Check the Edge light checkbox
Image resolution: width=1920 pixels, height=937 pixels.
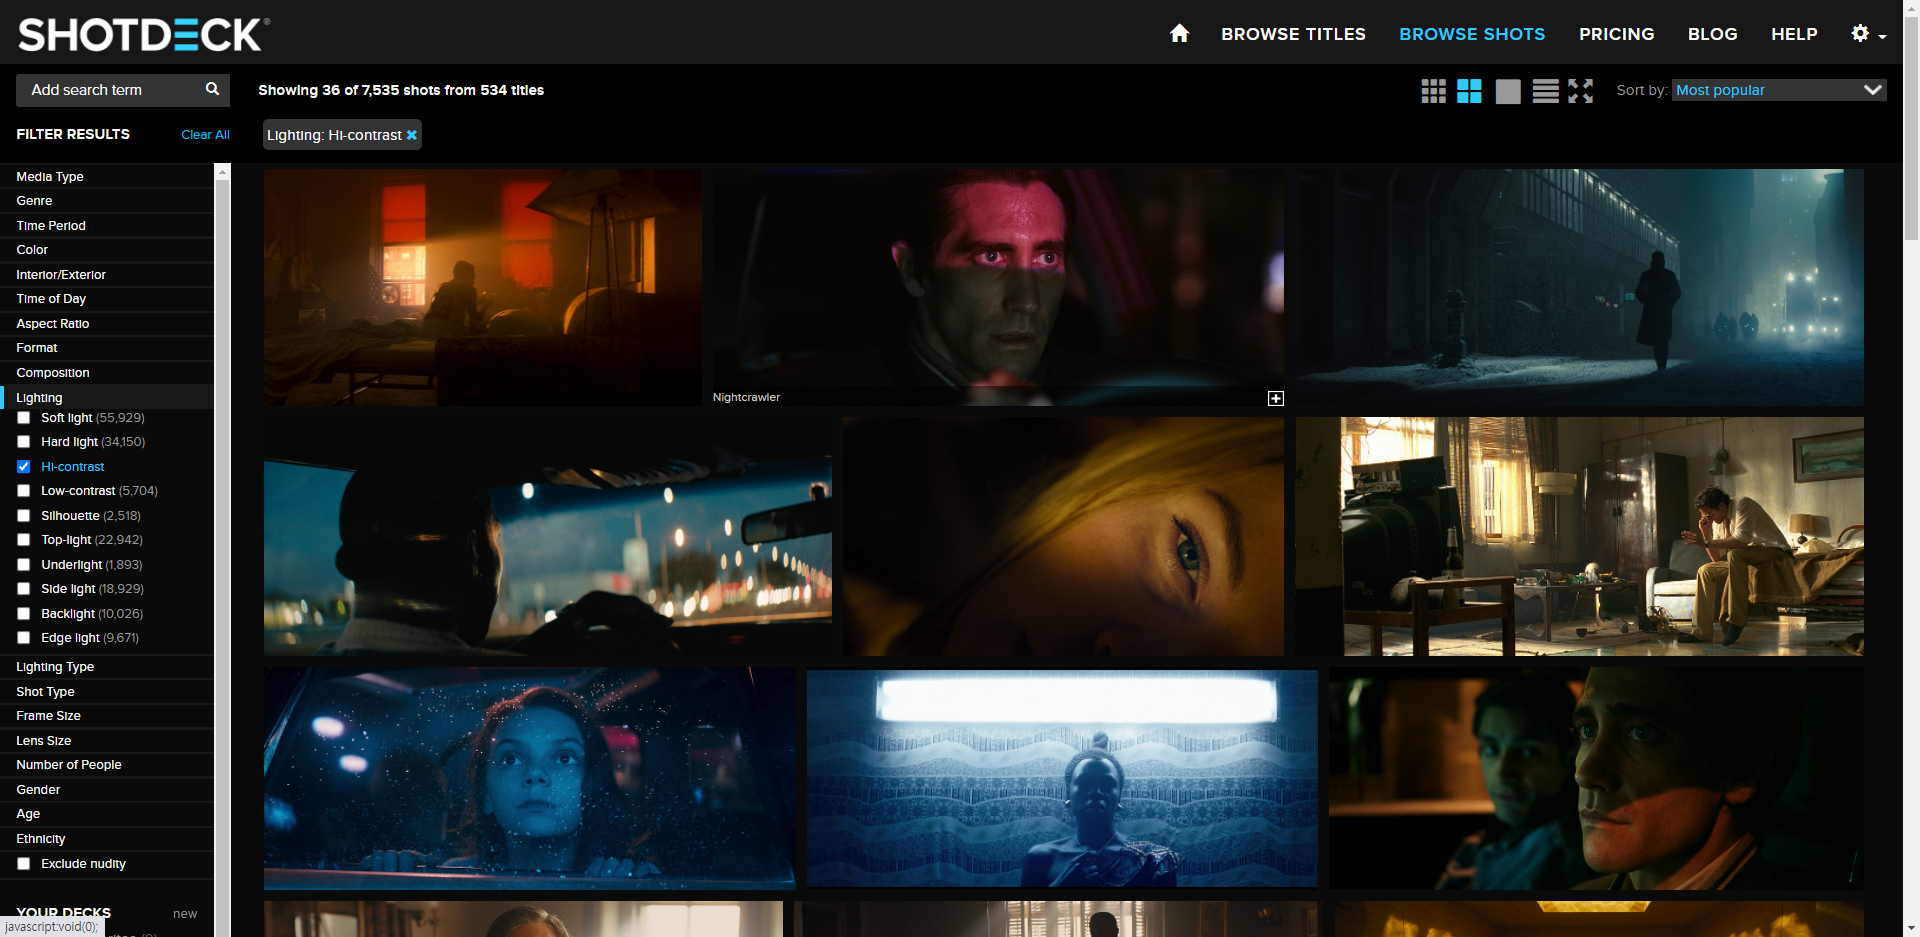tap(24, 638)
